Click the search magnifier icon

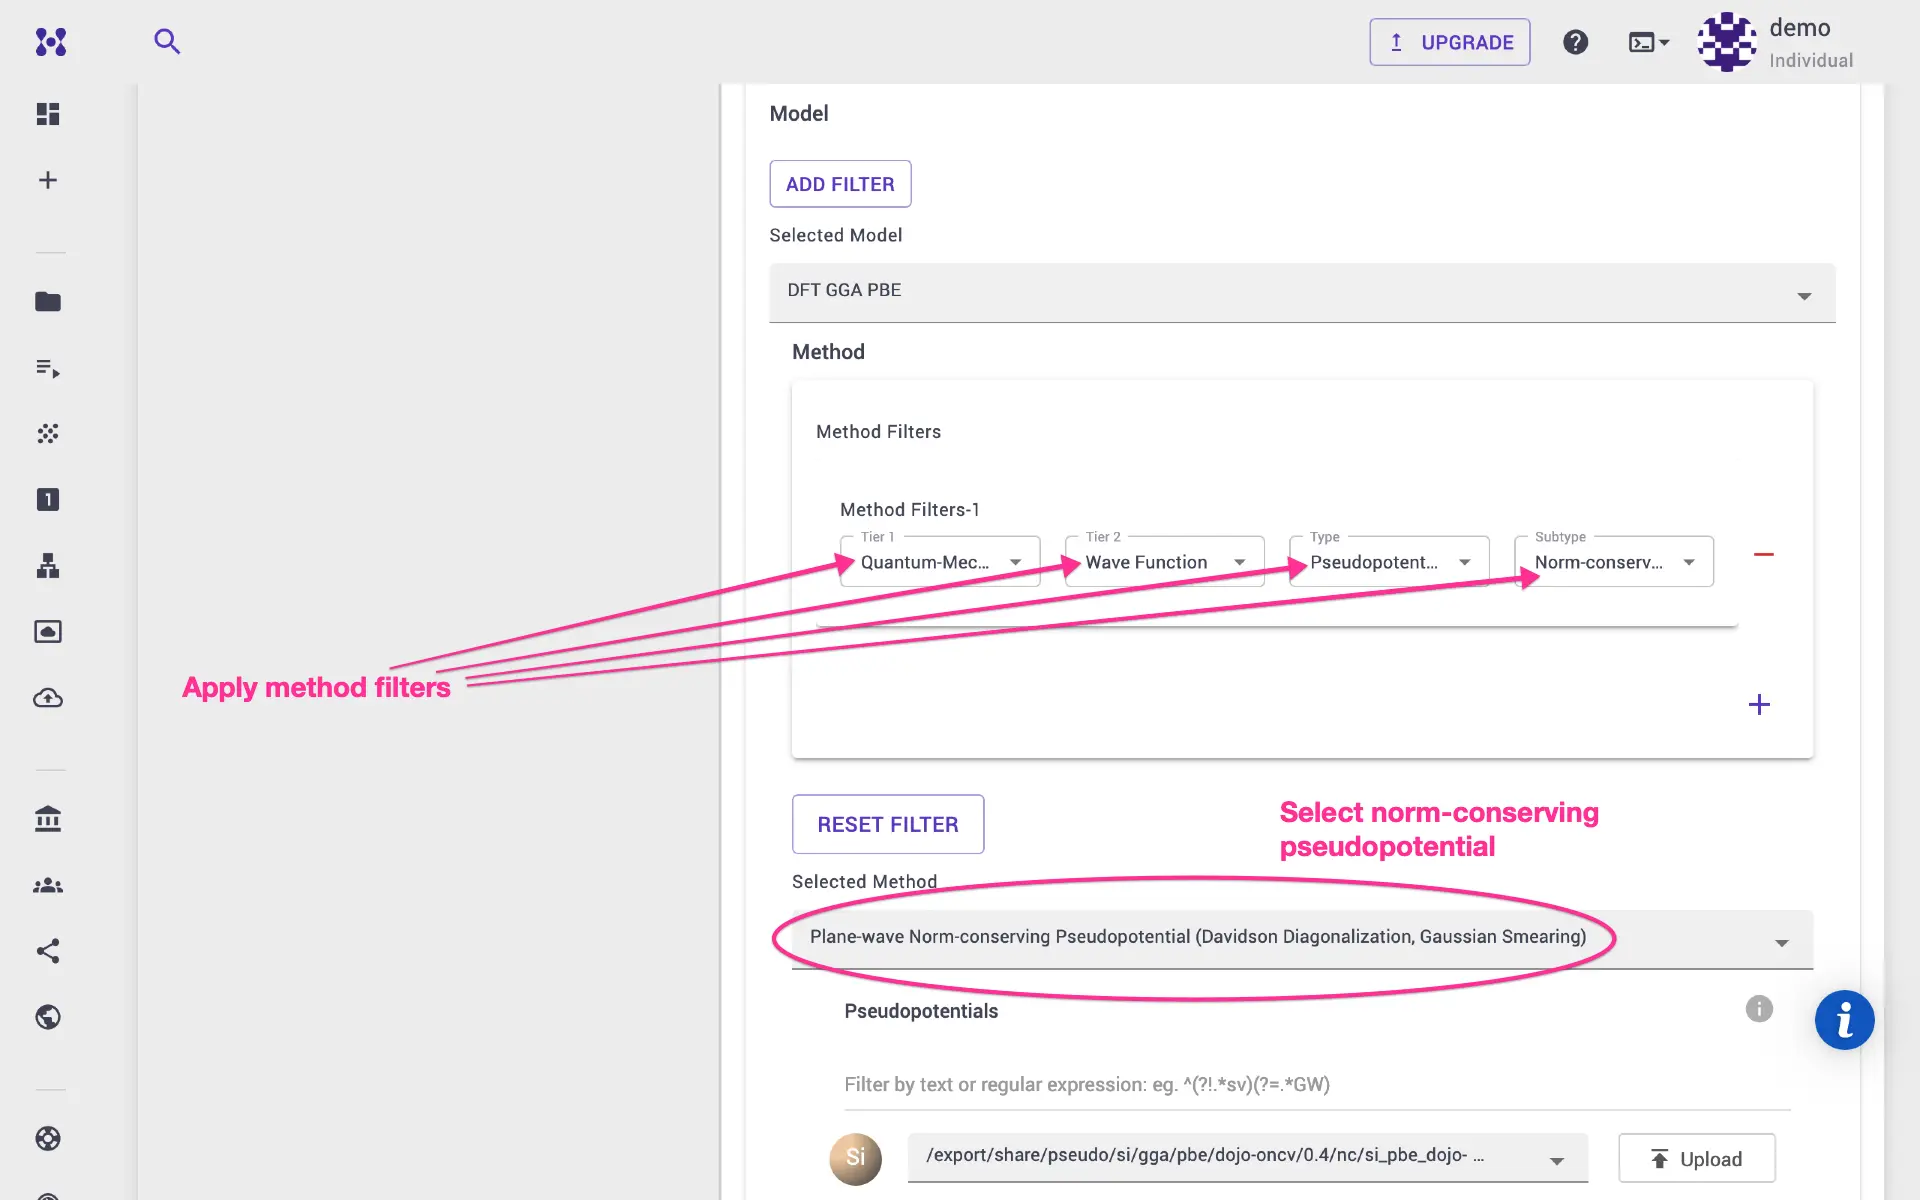[167, 41]
